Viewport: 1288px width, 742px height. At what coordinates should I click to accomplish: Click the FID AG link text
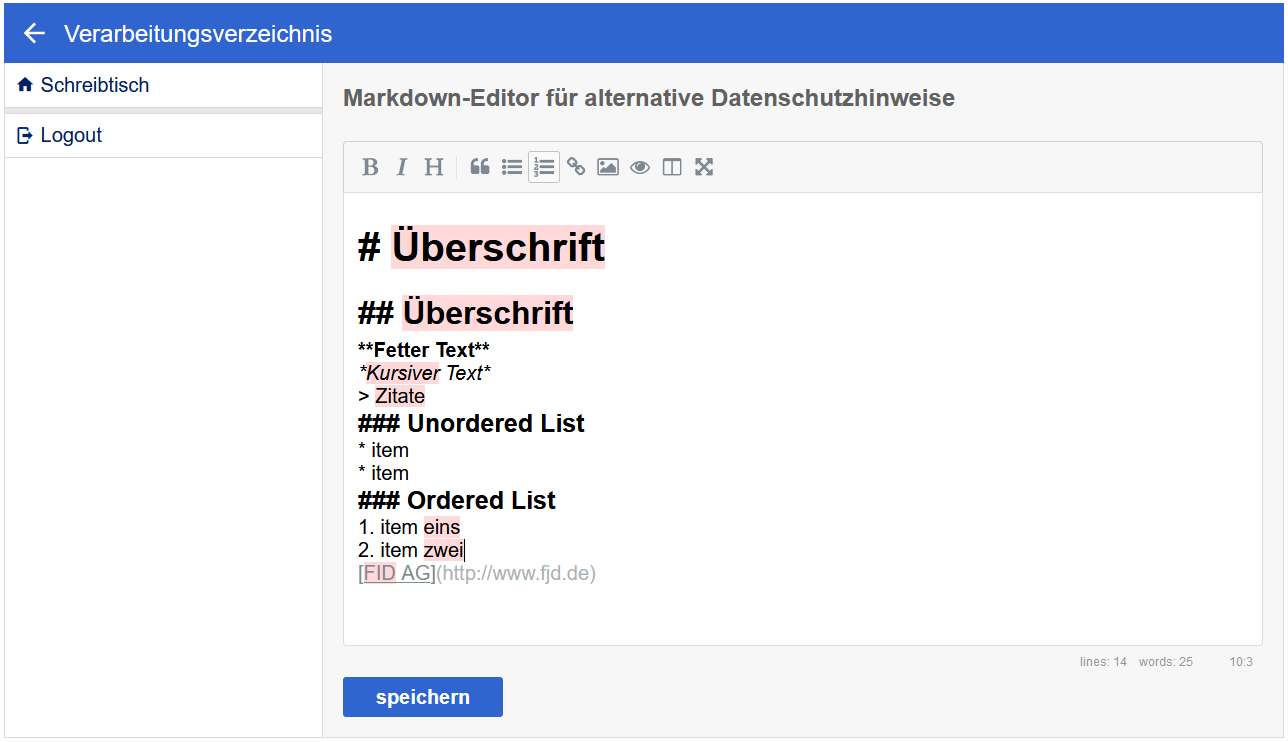click(x=398, y=574)
